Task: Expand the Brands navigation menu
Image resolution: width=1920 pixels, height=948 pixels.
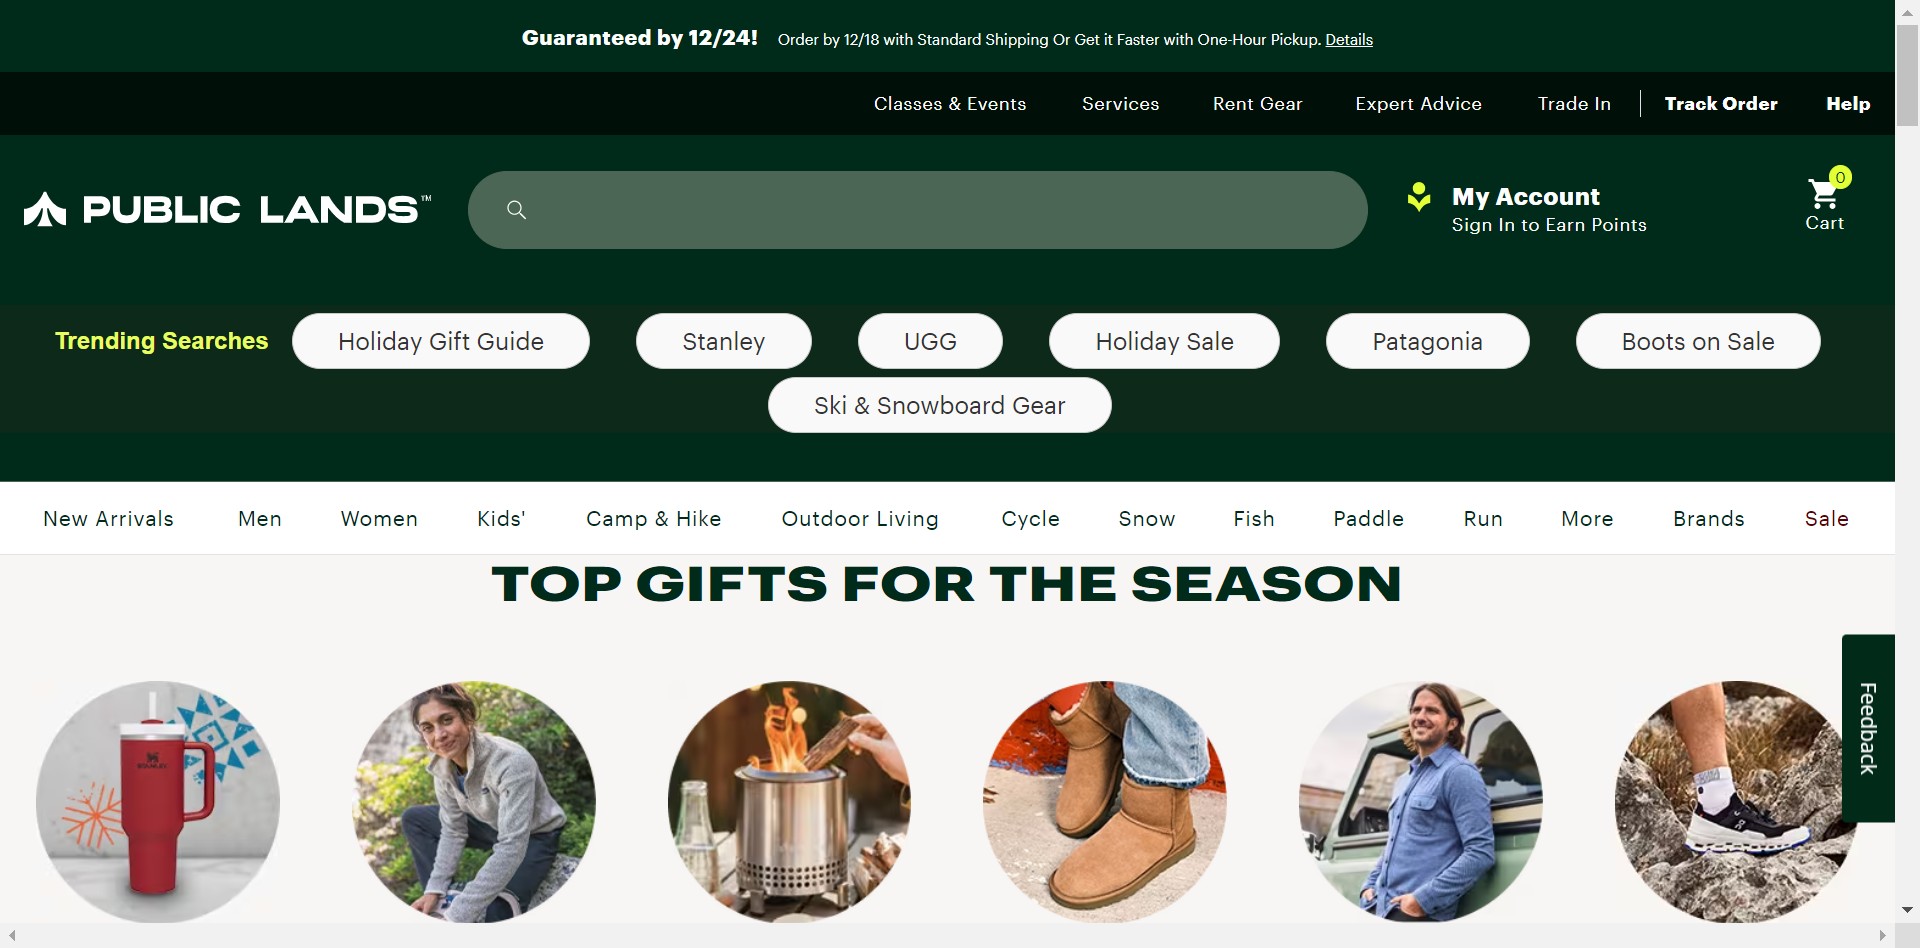Action: click(1708, 519)
